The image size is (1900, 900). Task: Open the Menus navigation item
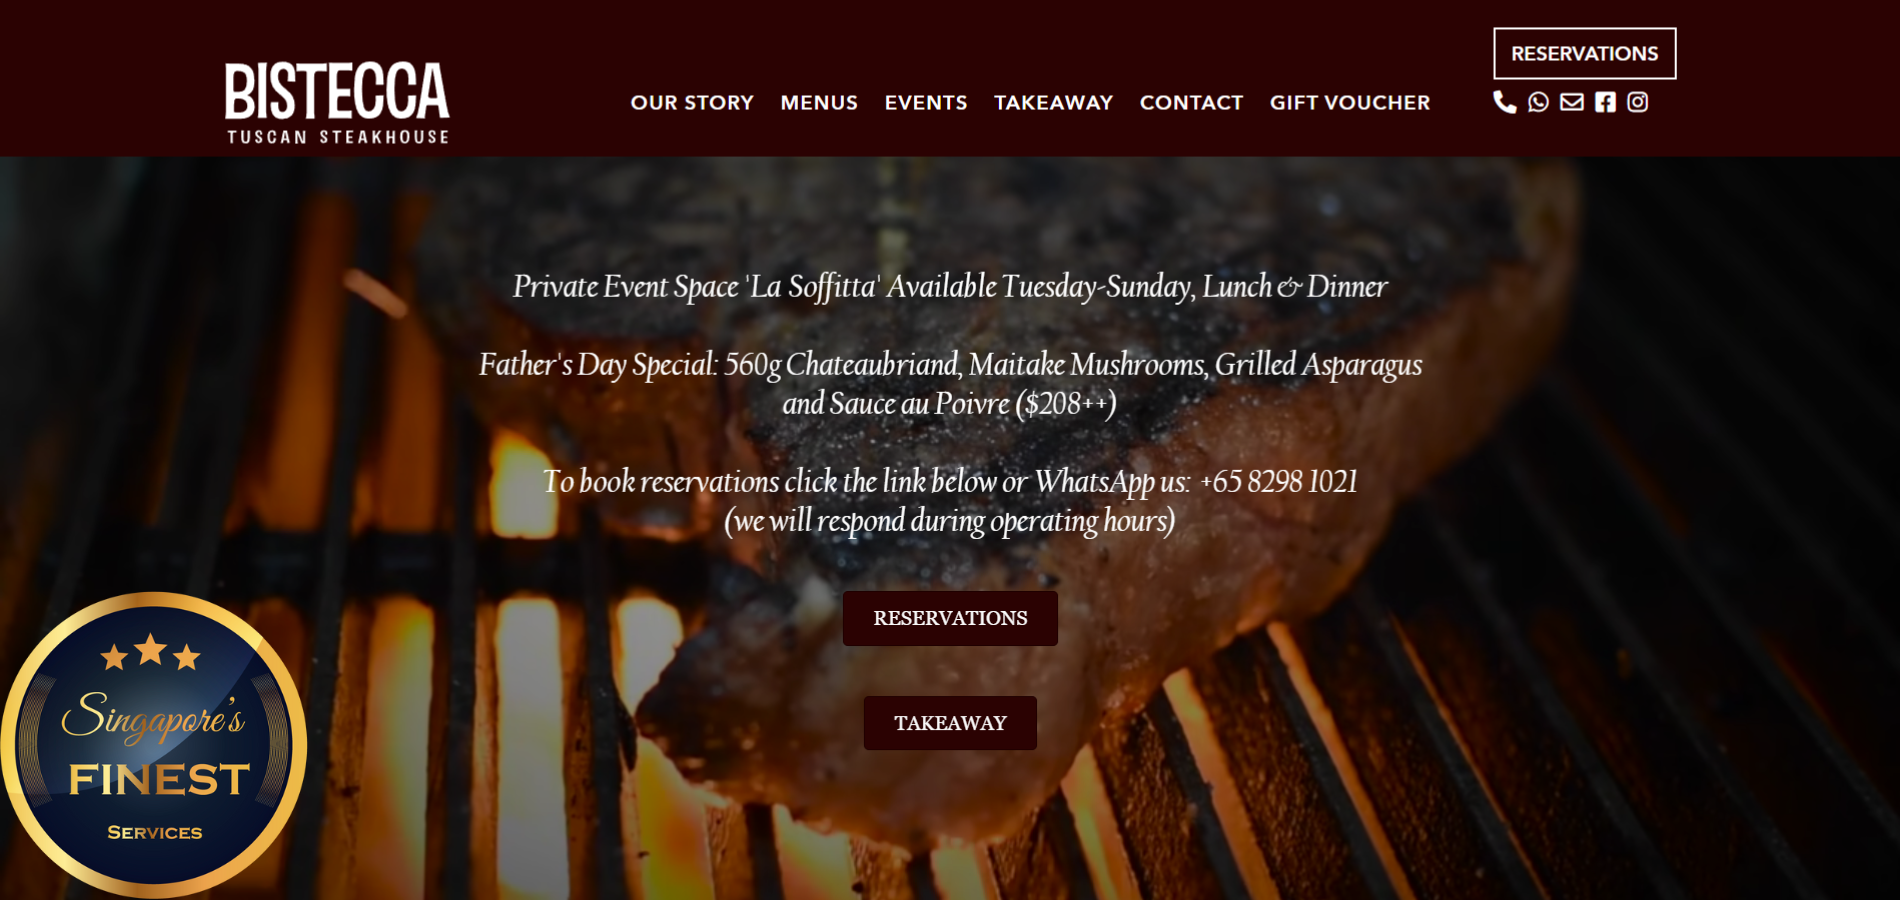pos(819,103)
